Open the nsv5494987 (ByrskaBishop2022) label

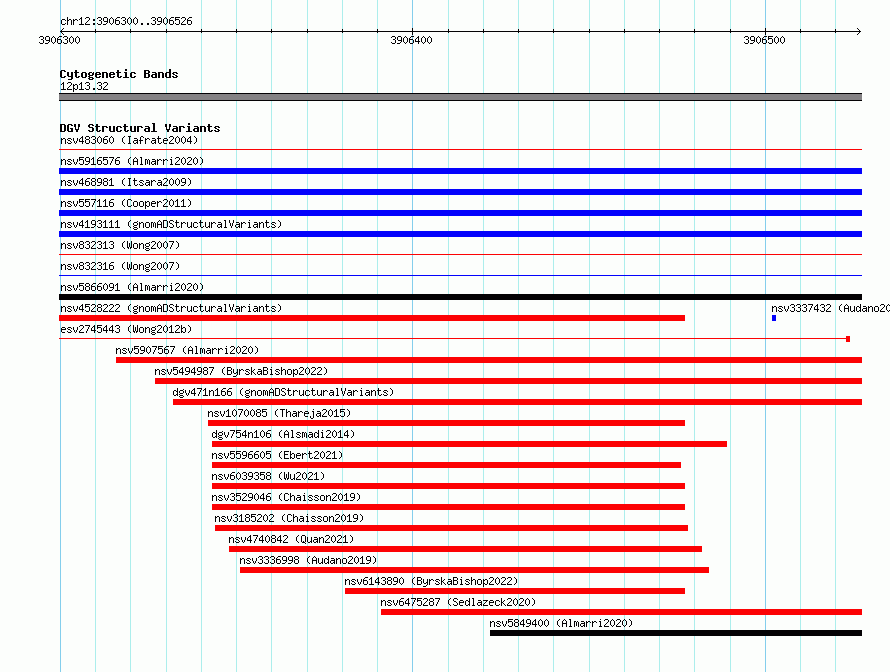(x=241, y=371)
